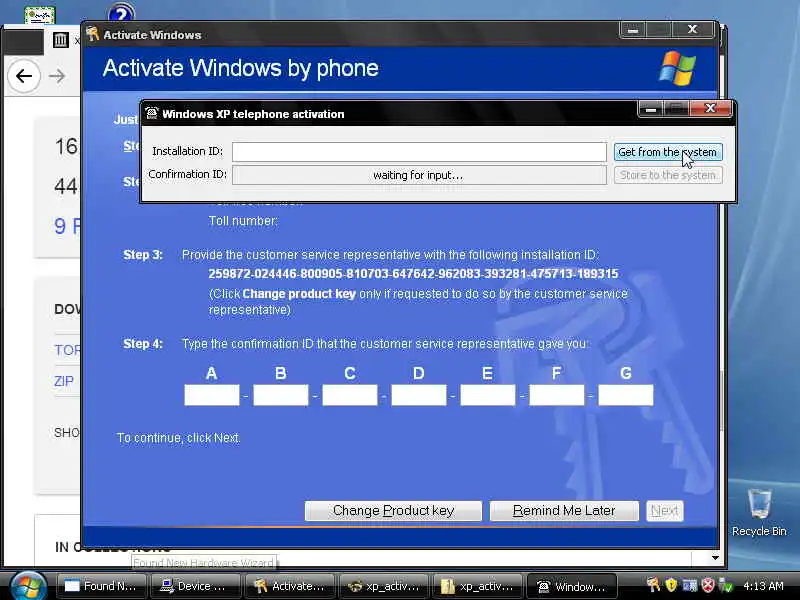Switch to Windows XP telephone taskbar button
The width and height of the screenshot is (800, 600).
pos(572,586)
